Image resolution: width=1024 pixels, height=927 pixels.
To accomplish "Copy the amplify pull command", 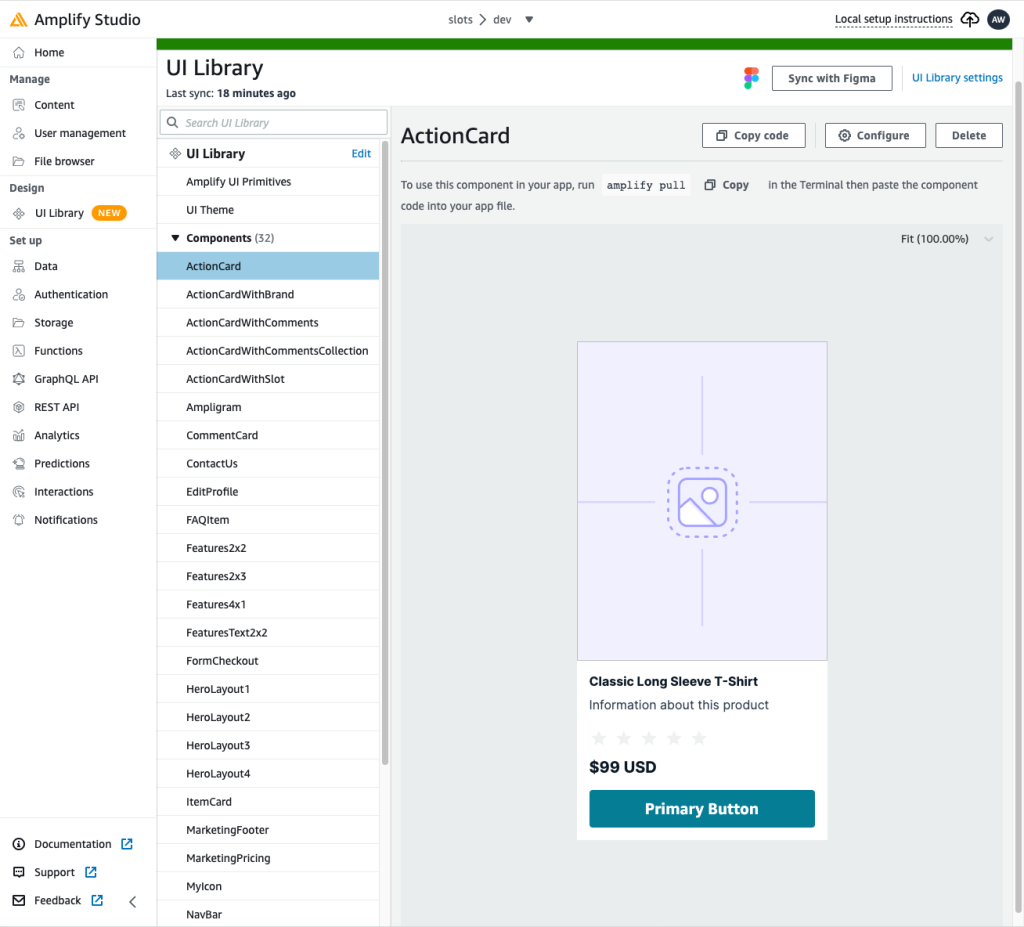I will [725, 185].
